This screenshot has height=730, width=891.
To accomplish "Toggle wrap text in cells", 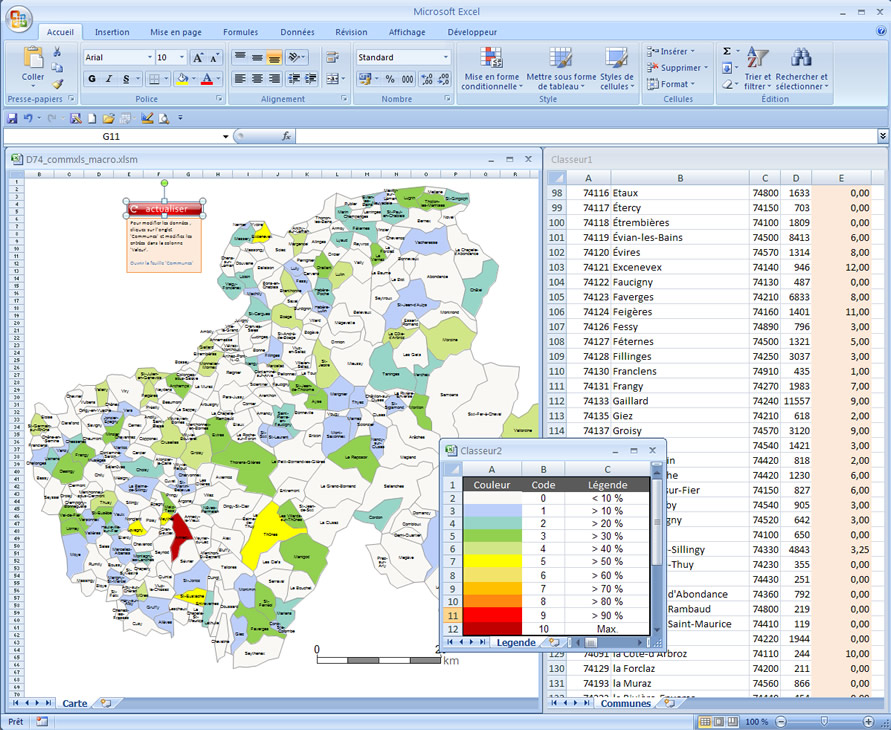I will (332, 57).
